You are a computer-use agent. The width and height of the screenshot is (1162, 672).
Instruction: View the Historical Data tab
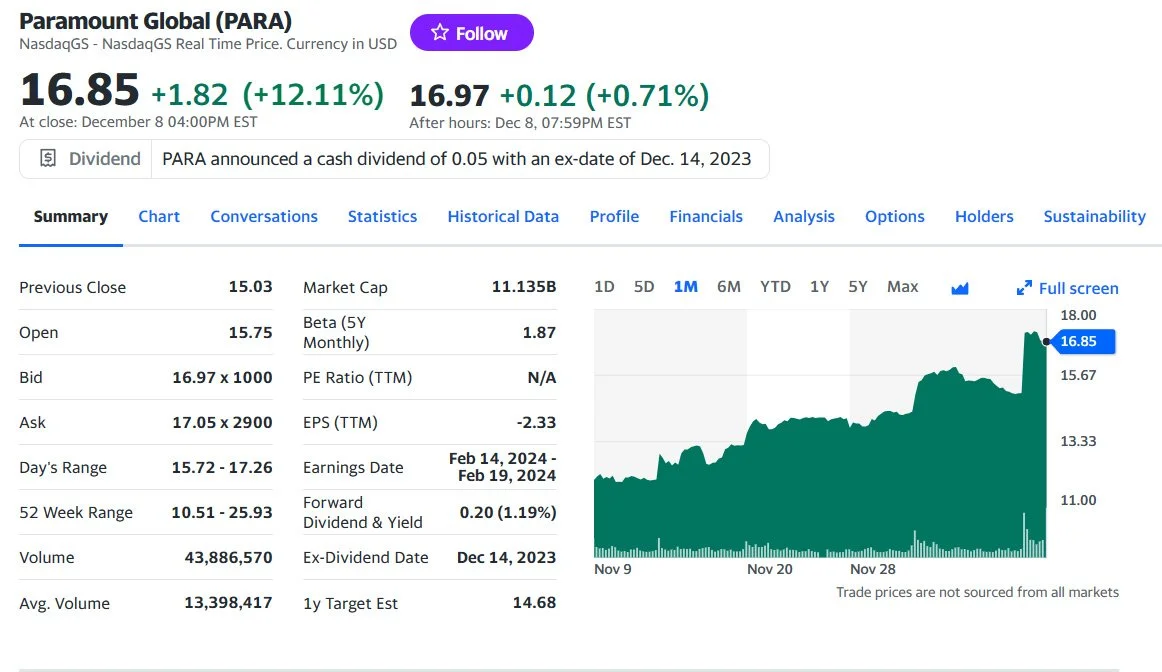click(503, 216)
